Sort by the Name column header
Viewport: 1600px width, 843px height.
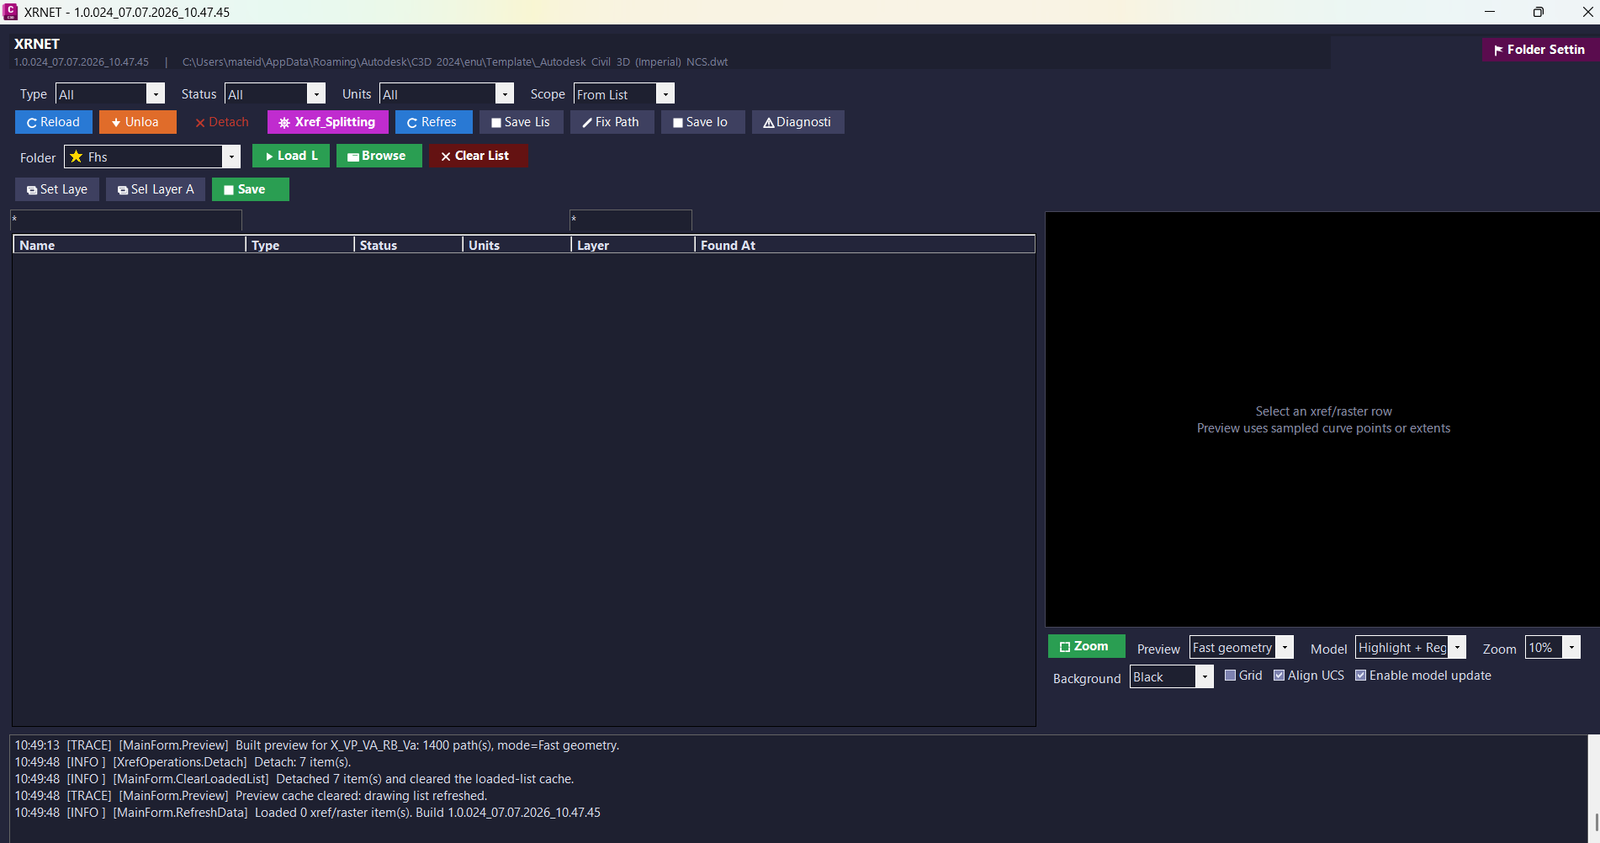coord(129,245)
